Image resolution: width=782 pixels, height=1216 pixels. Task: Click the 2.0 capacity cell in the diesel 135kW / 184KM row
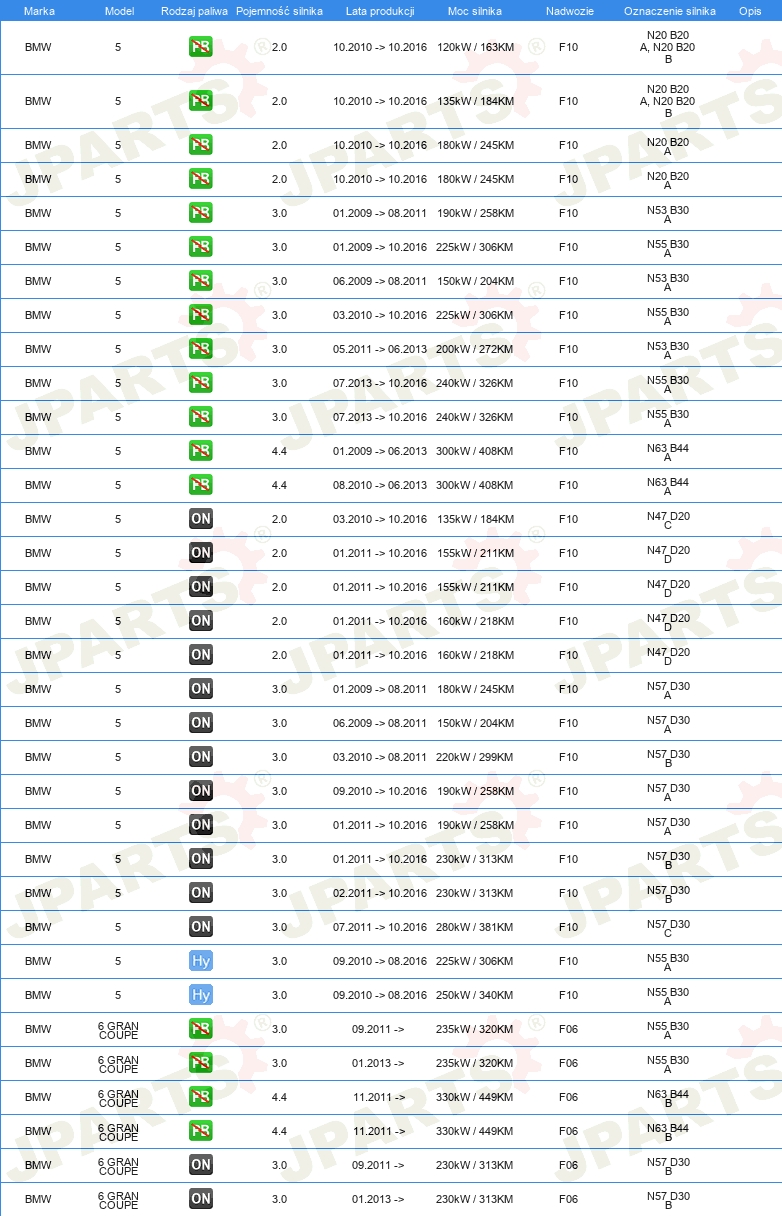(279, 519)
